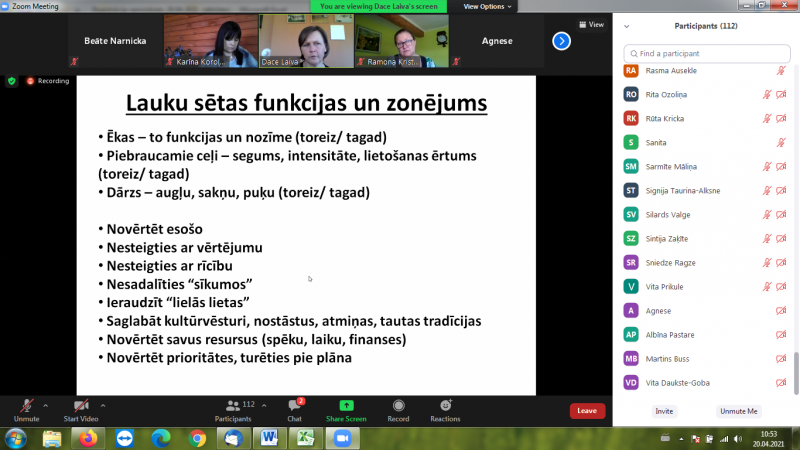
Task: Change layout with the View button
Action: click(x=590, y=25)
